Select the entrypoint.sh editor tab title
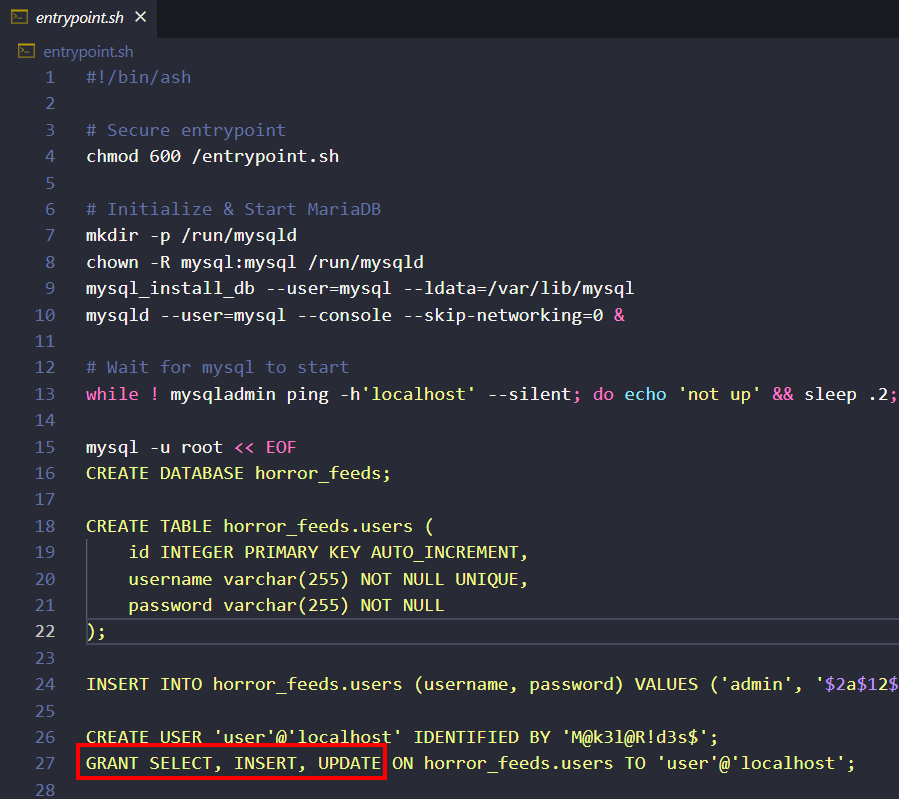This screenshot has height=799, width=899. click(x=79, y=18)
